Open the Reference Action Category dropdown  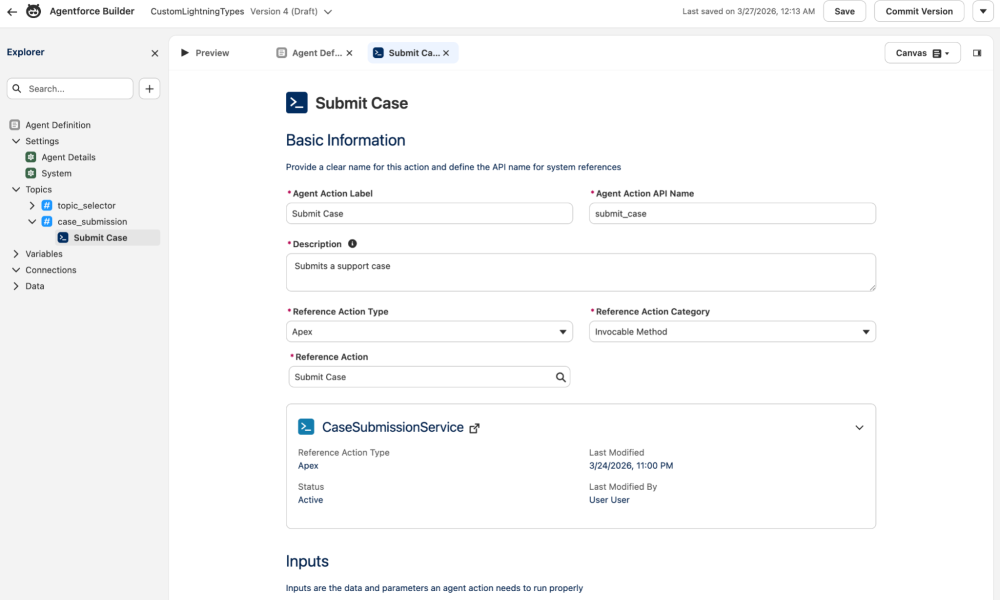click(732, 332)
